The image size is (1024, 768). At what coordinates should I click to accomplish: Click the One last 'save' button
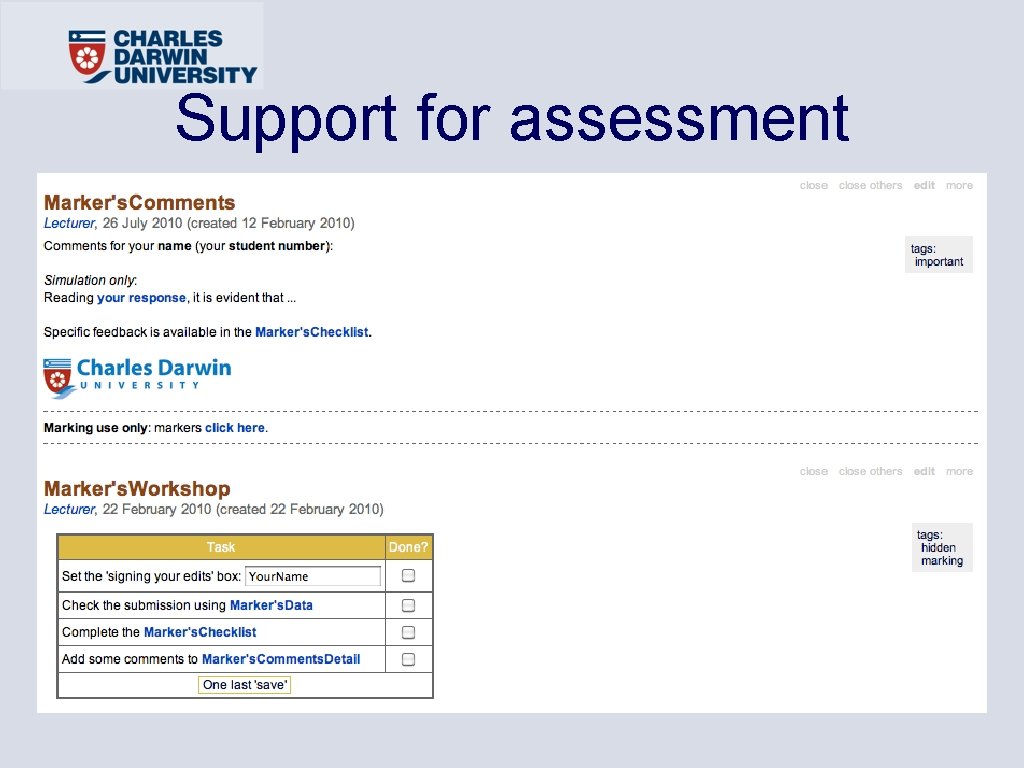click(x=245, y=685)
